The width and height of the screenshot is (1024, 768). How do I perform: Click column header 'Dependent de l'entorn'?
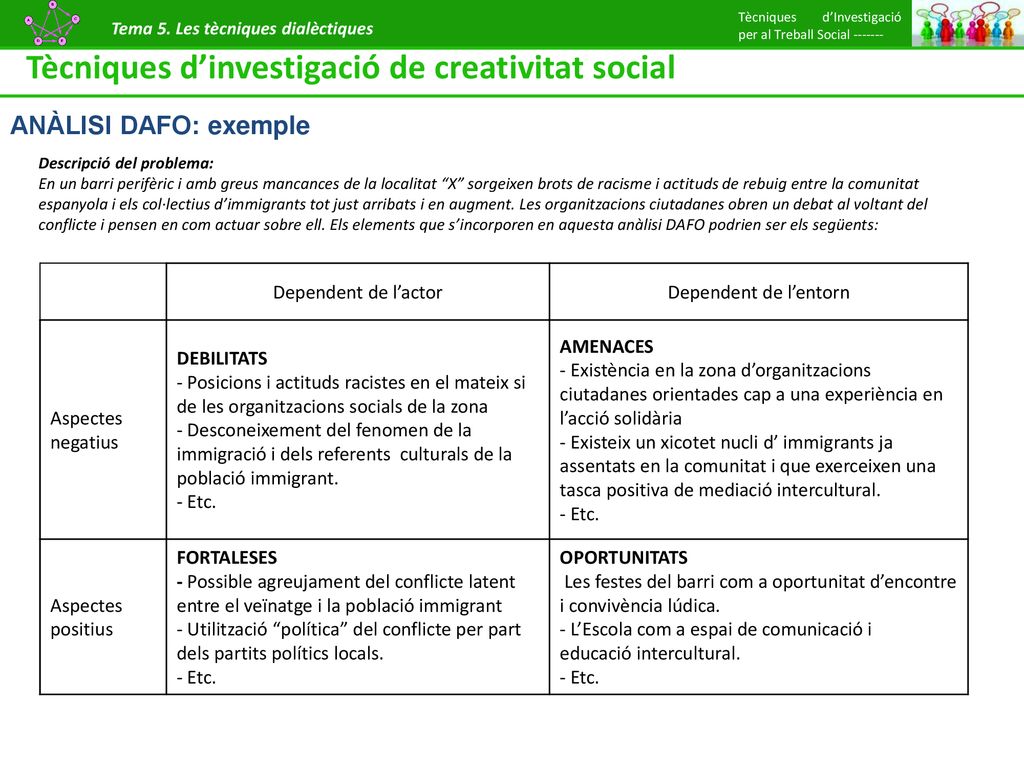coord(758,293)
